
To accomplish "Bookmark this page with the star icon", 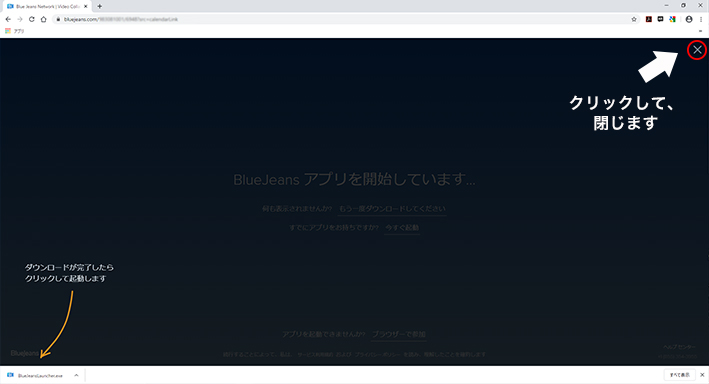I will (634, 19).
